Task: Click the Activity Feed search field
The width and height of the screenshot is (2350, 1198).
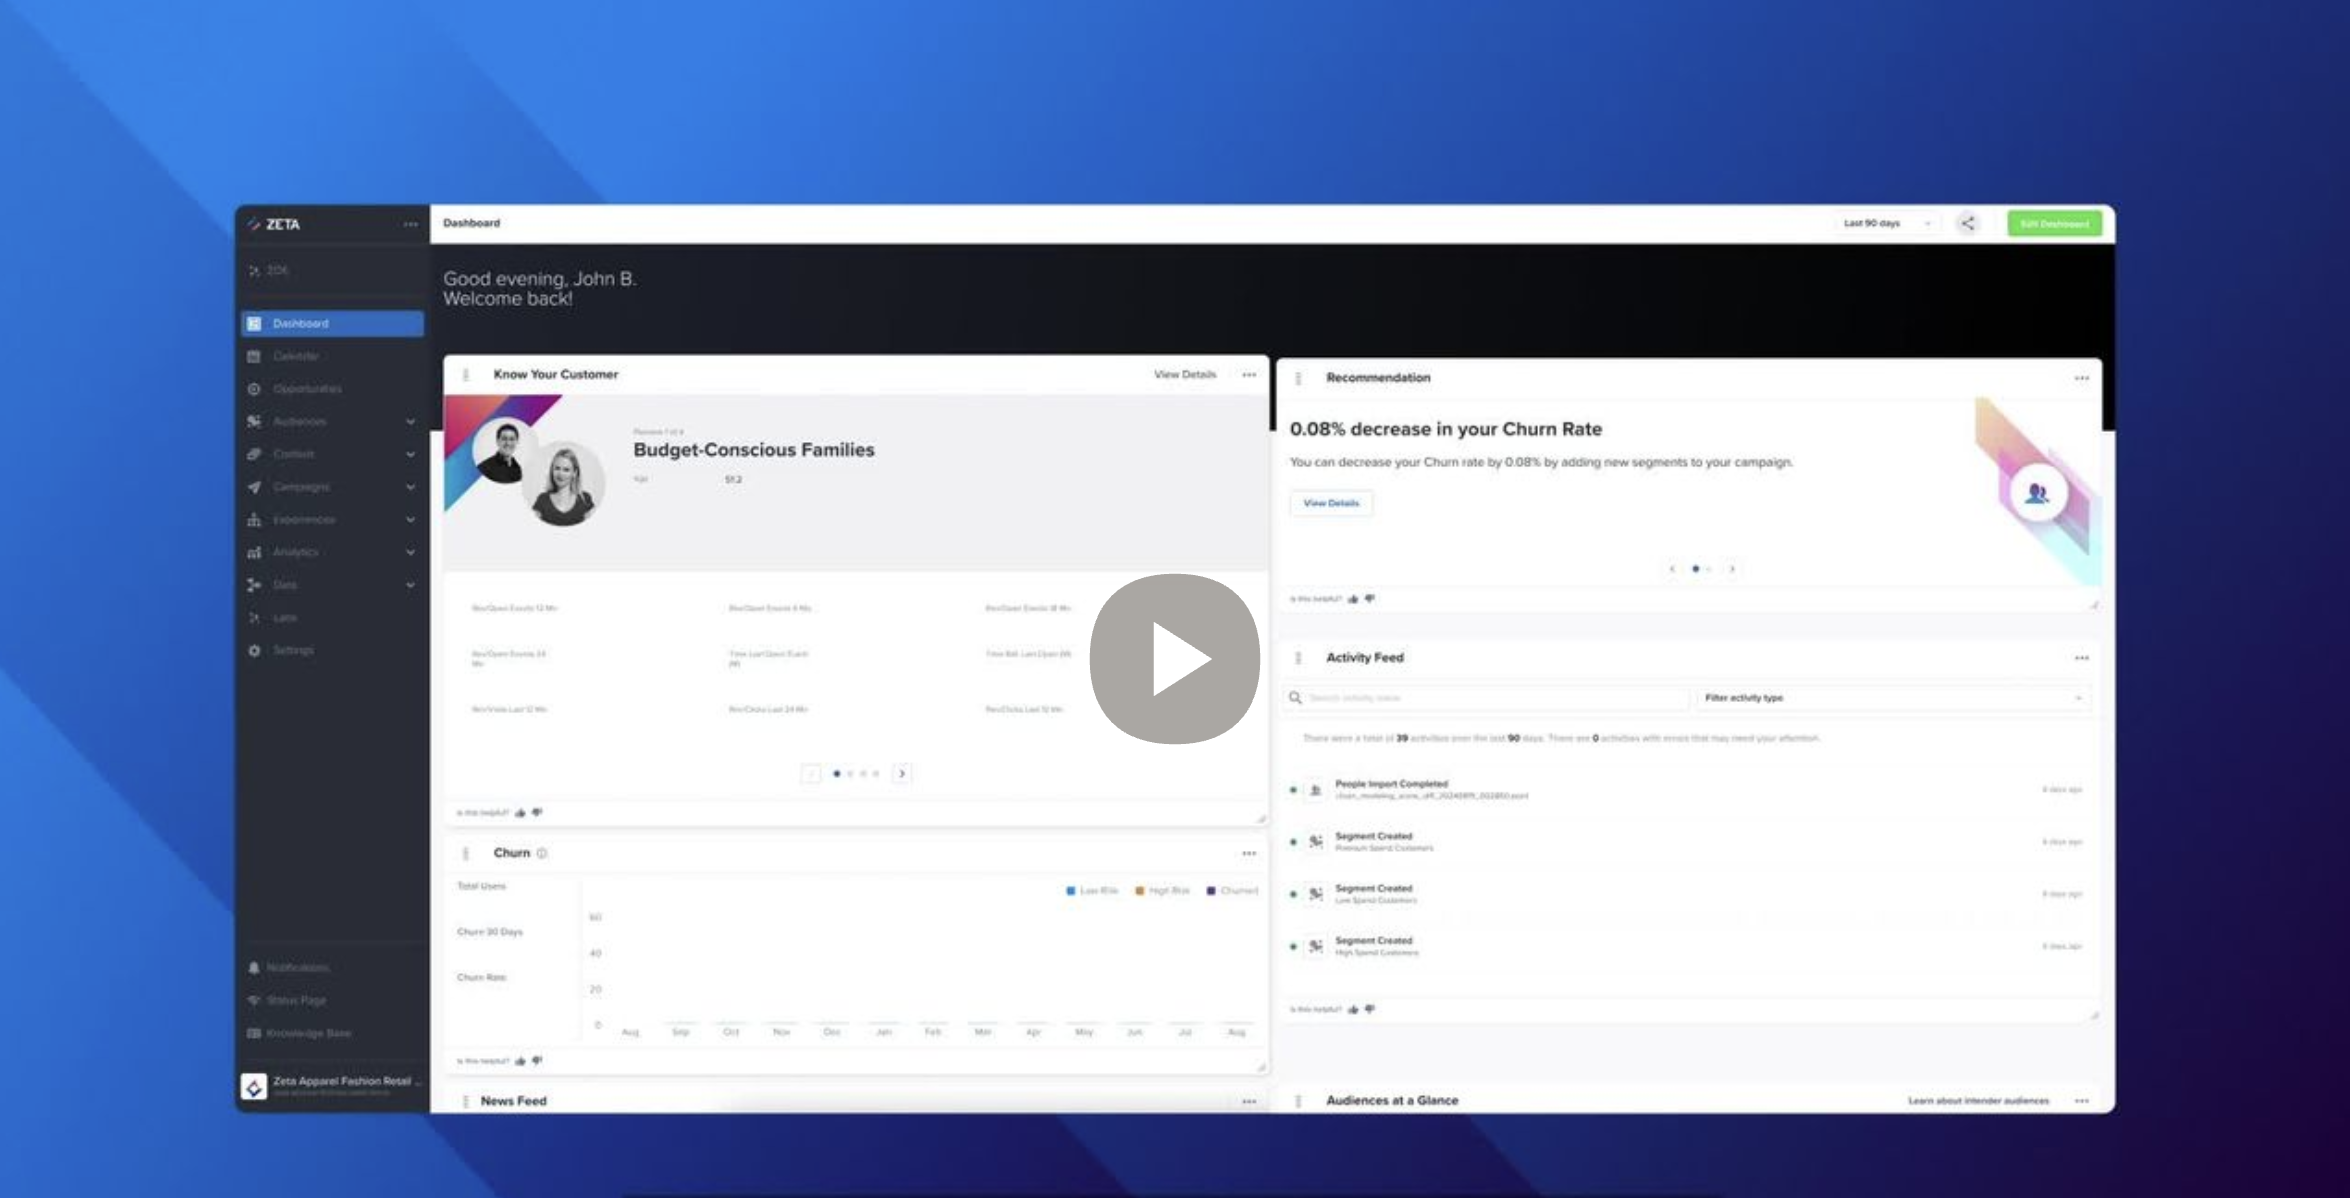Action: click(x=1490, y=698)
